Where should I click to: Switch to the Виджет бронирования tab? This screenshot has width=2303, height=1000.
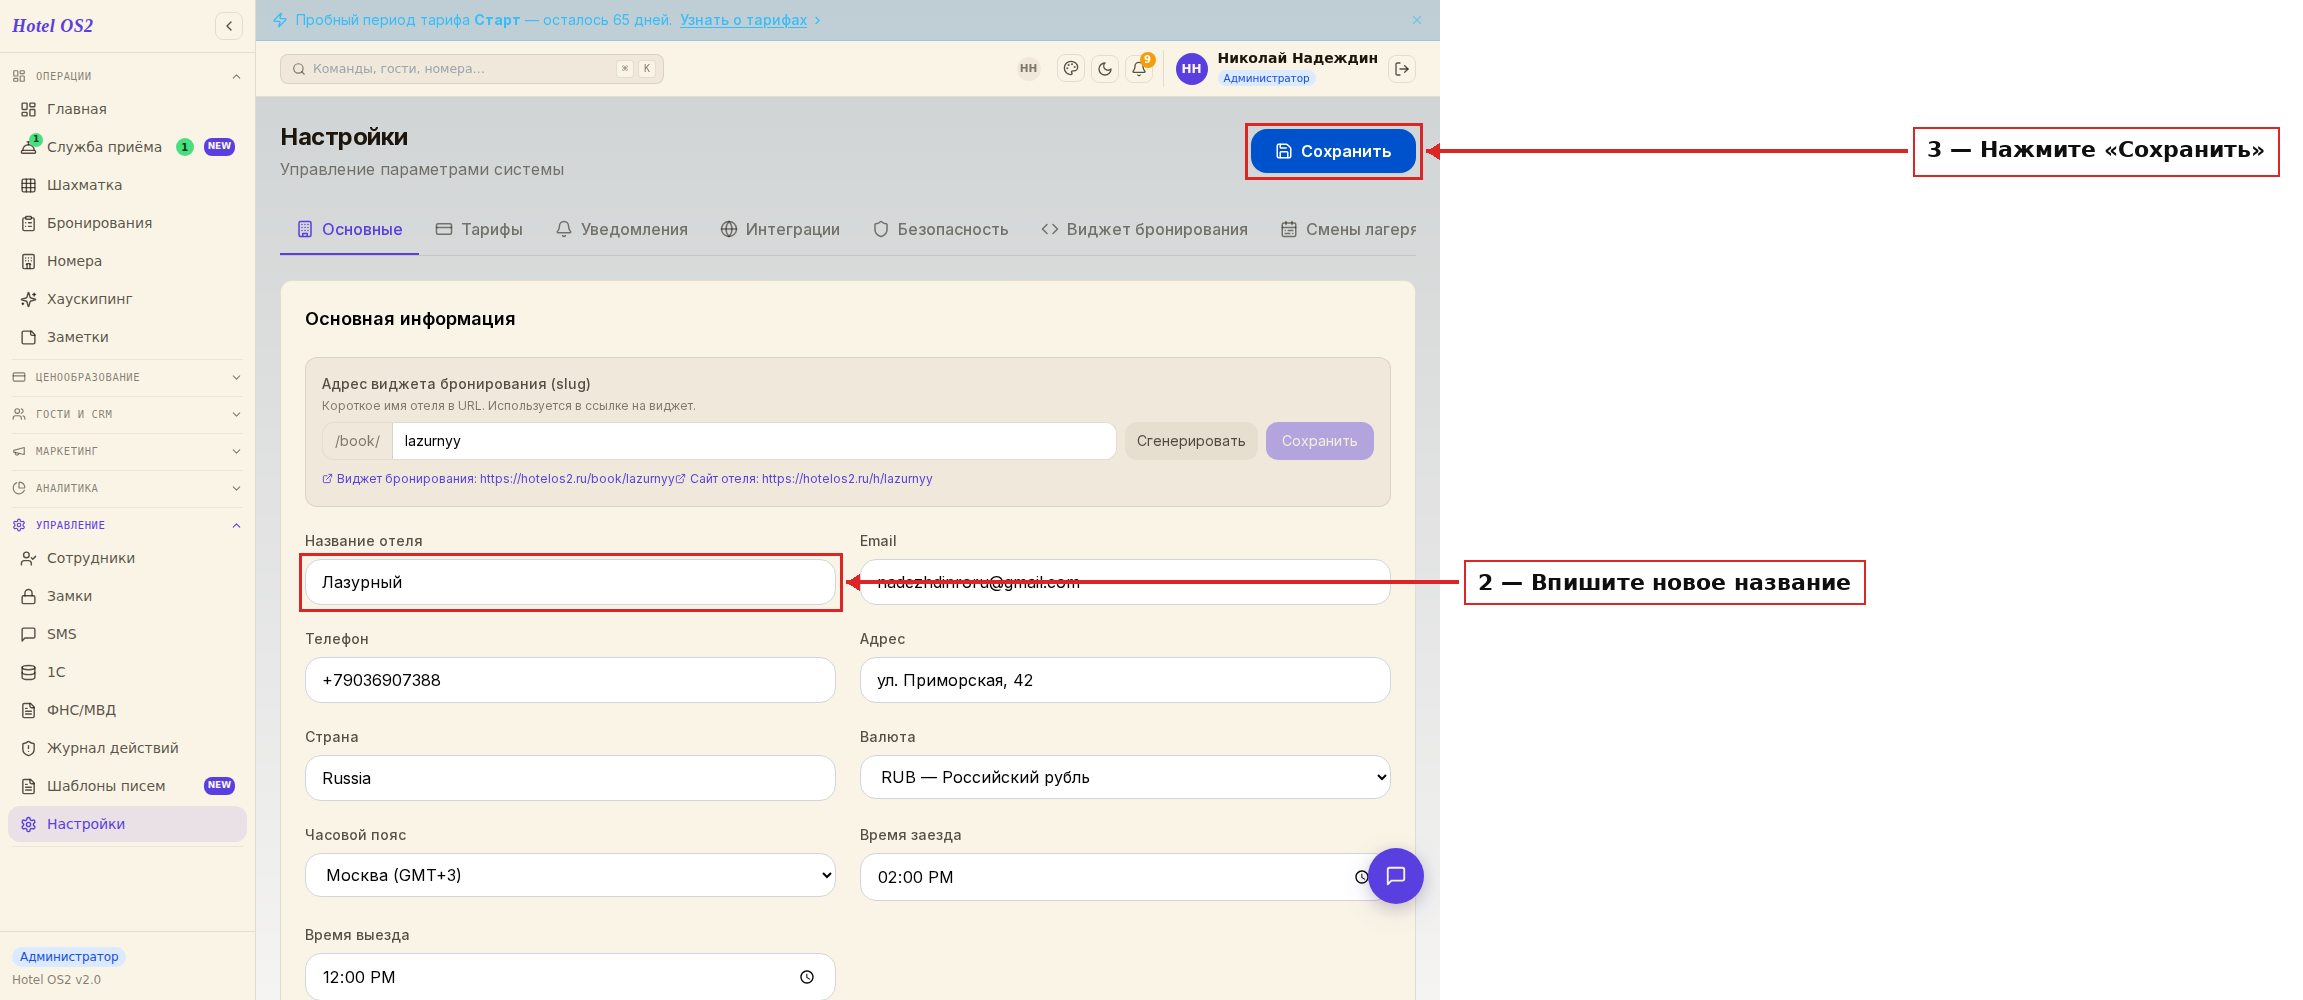pos(1144,229)
